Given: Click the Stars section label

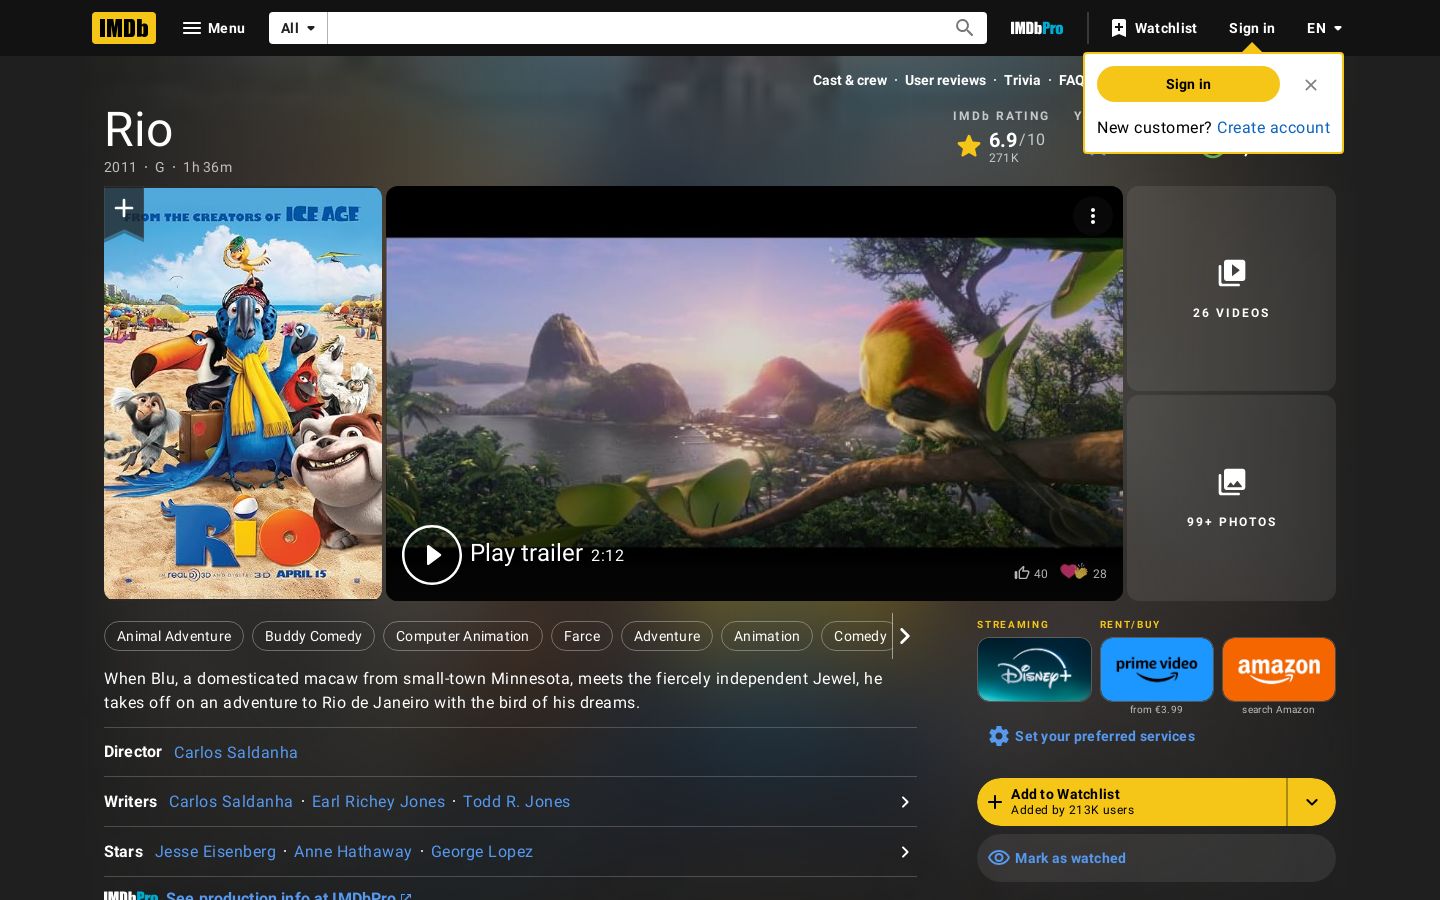Looking at the screenshot, I should coord(123,851).
